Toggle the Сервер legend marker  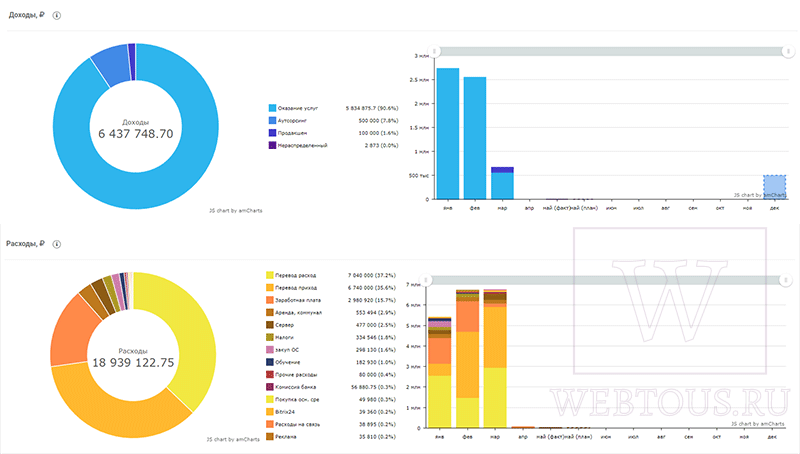270,325
